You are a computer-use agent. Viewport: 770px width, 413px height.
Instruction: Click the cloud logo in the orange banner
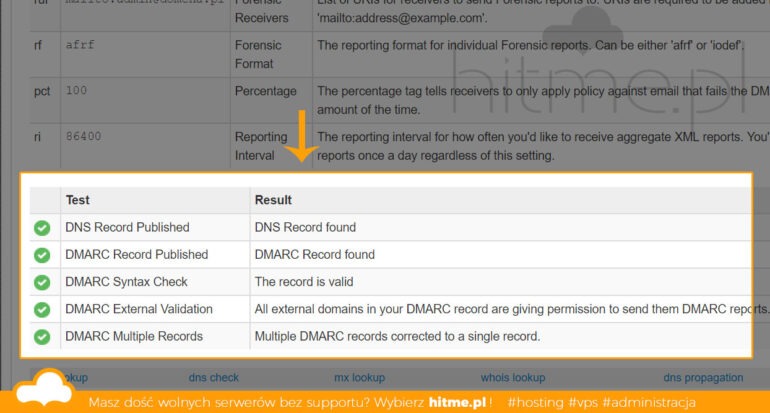coord(44,389)
